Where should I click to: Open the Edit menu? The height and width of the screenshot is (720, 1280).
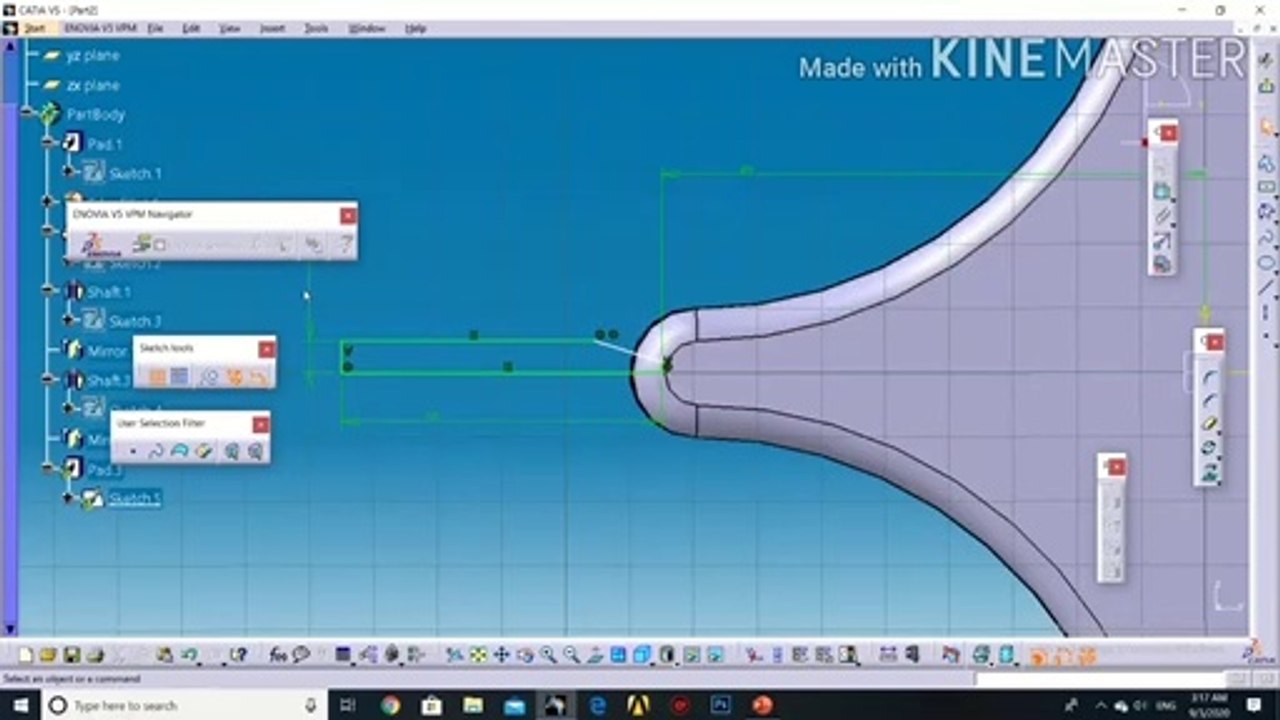[x=191, y=29]
